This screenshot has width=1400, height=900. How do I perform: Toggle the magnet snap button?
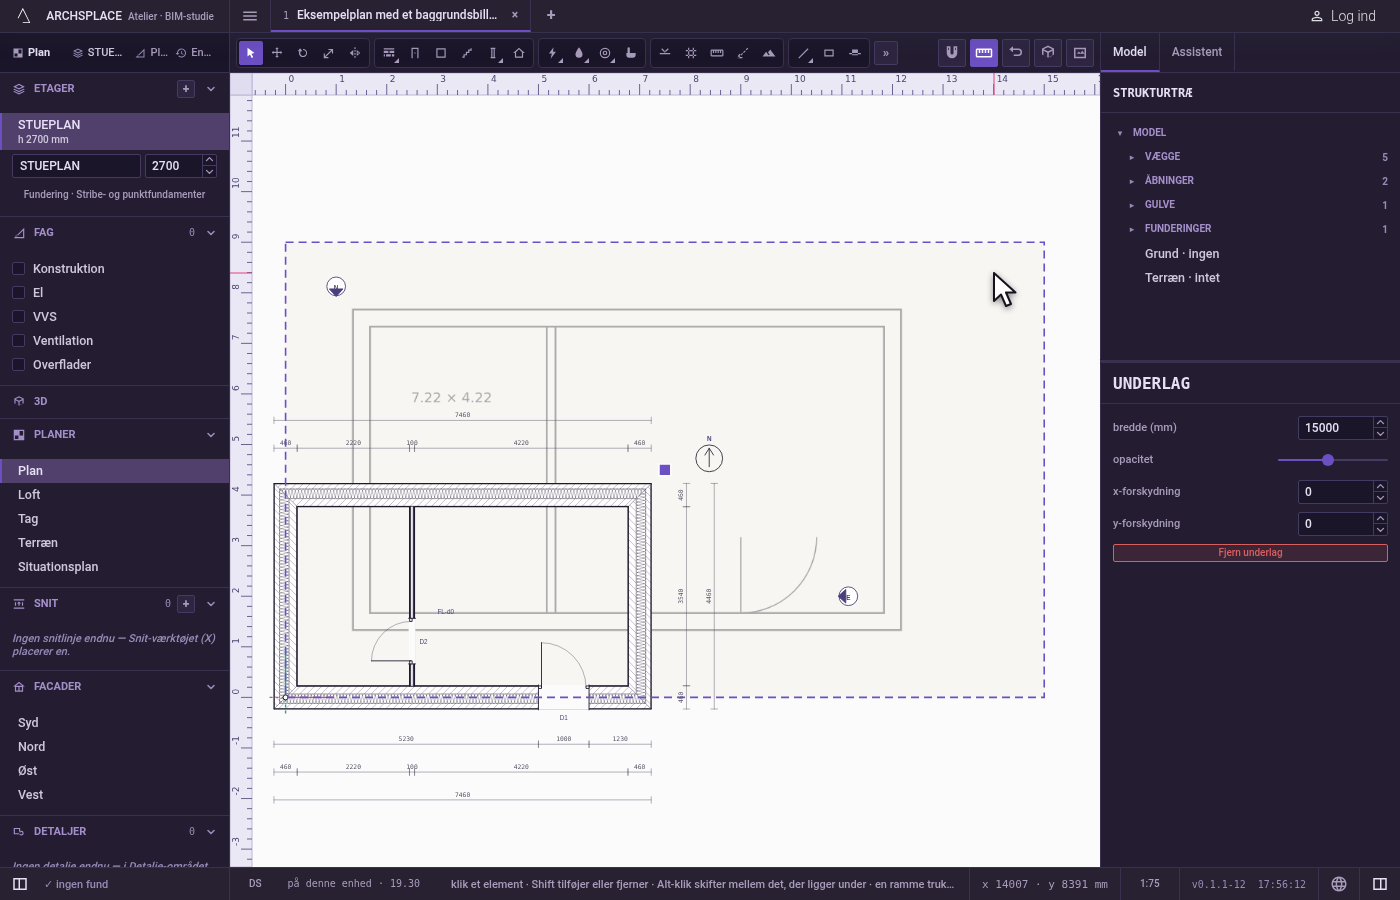[952, 53]
